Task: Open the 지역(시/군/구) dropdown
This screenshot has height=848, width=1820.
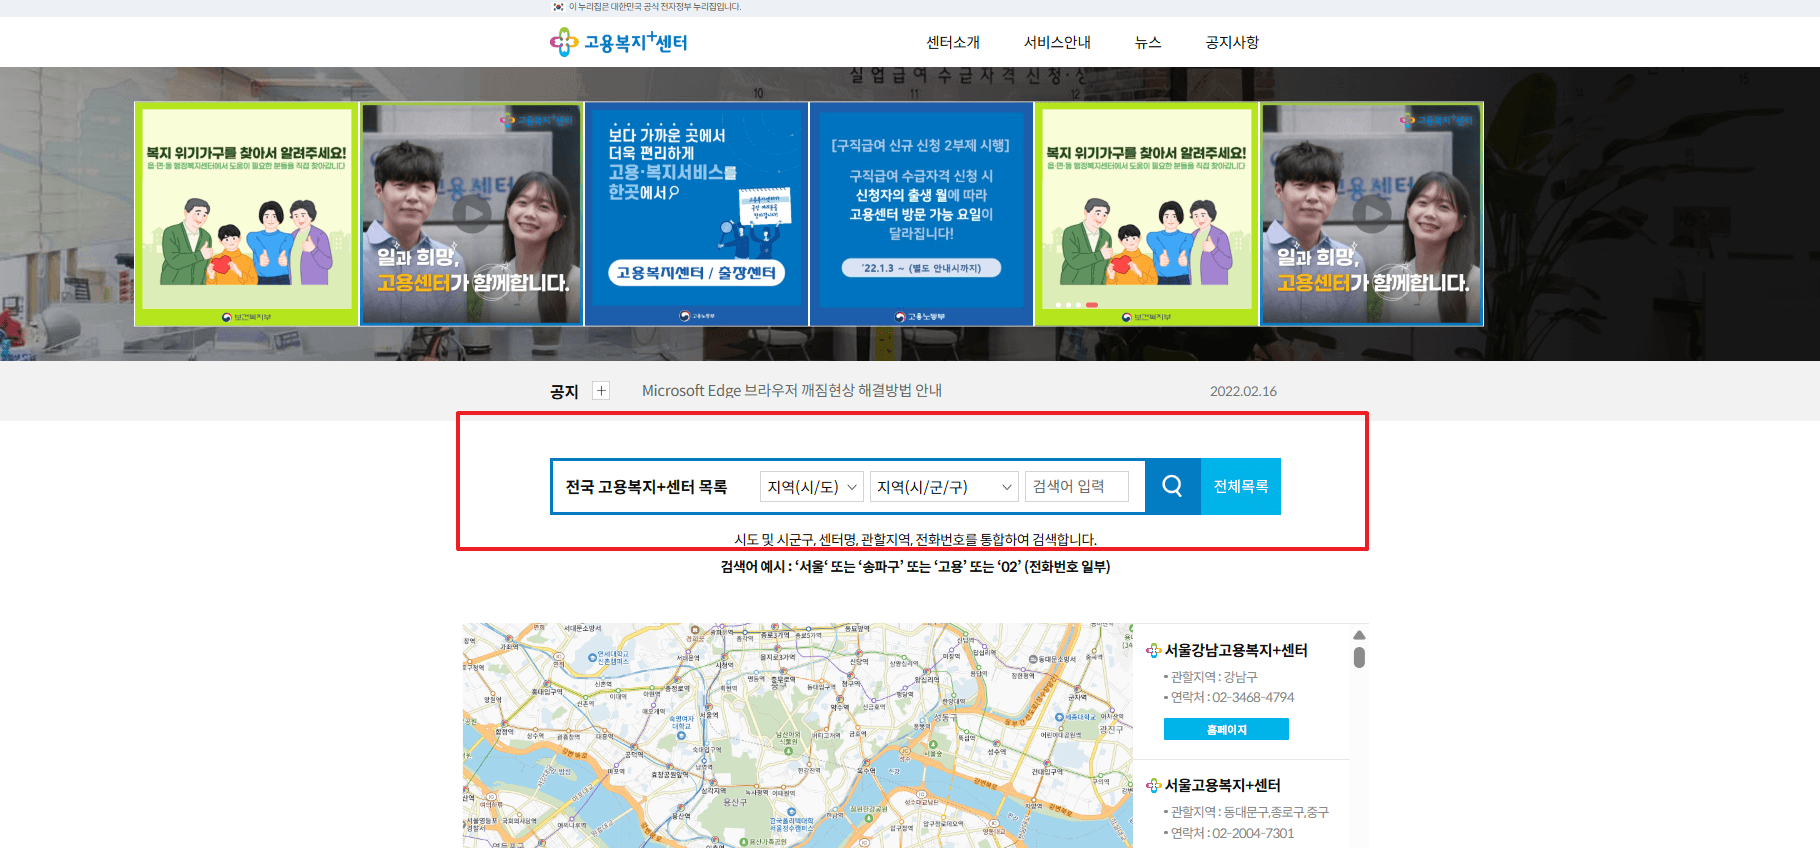Action: coord(944,487)
